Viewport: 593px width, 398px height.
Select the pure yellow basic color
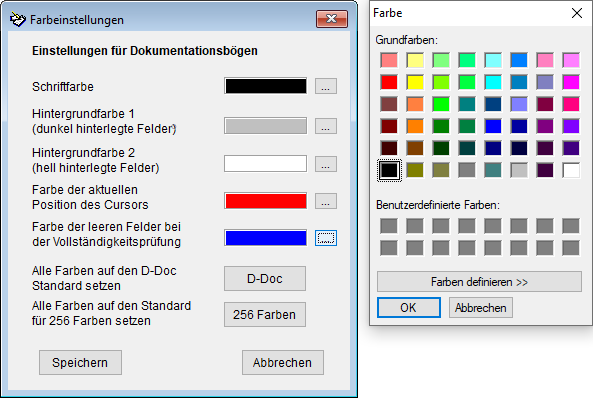click(415, 82)
